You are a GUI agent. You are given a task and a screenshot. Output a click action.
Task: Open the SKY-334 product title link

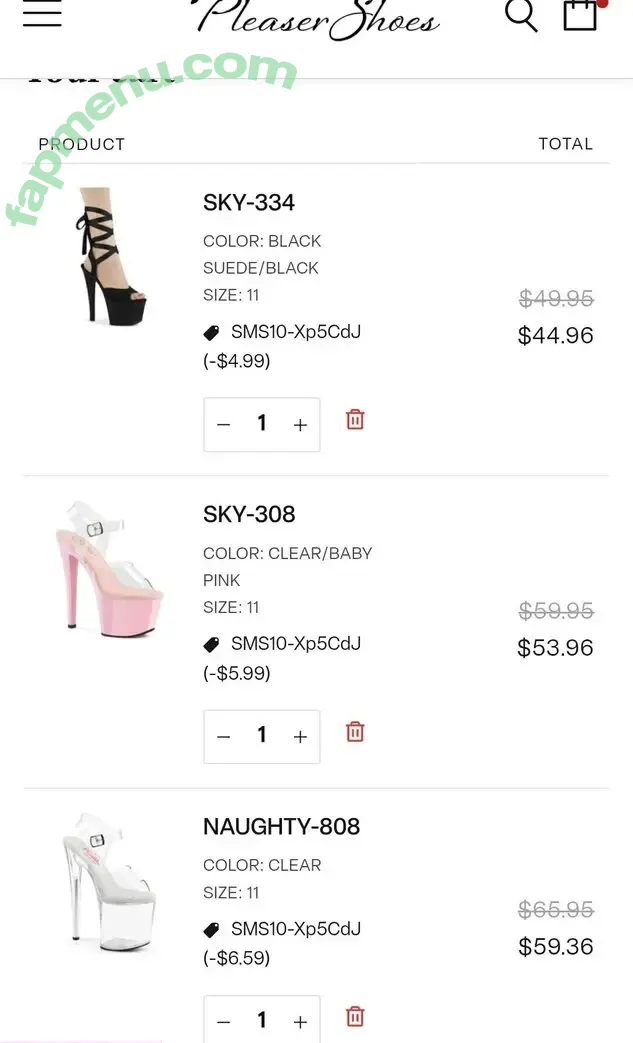coord(249,203)
